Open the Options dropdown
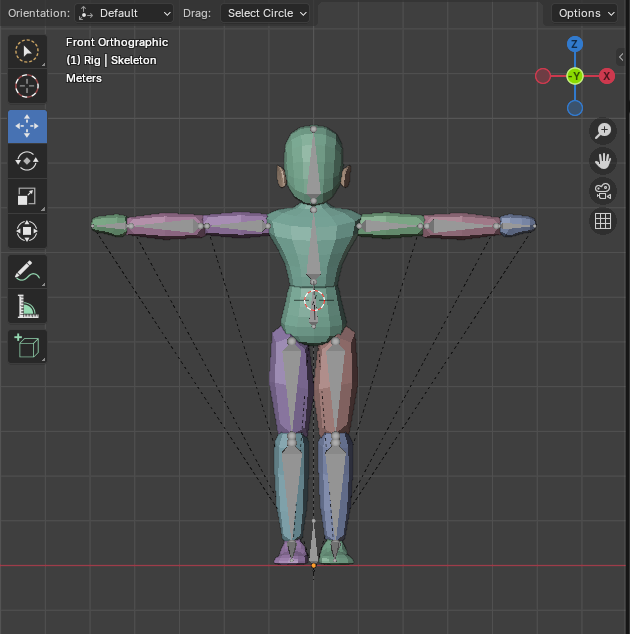Viewport: 630px width, 634px height. click(x=584, y=13)
